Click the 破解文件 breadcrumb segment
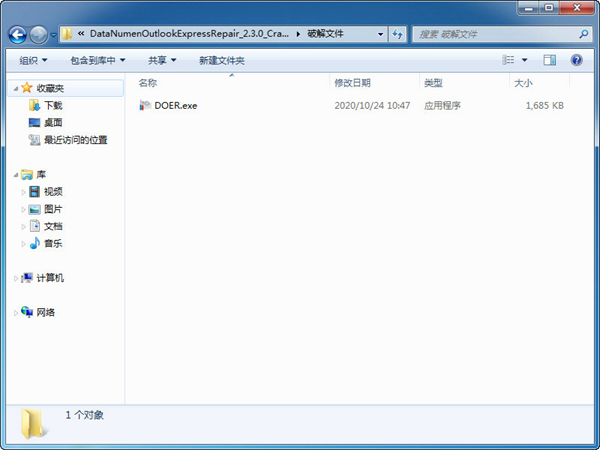Viewport: 600px width, 450px height. point(325,34)
